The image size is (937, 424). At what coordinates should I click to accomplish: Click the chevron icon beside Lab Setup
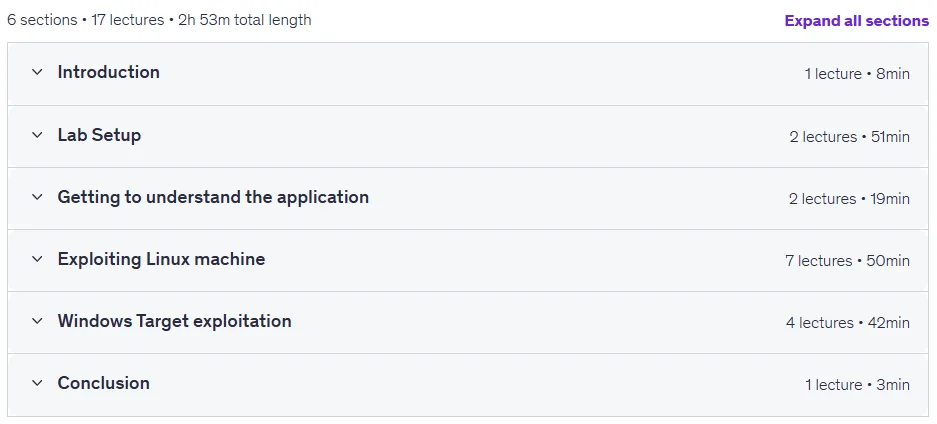tap(37, 135)
